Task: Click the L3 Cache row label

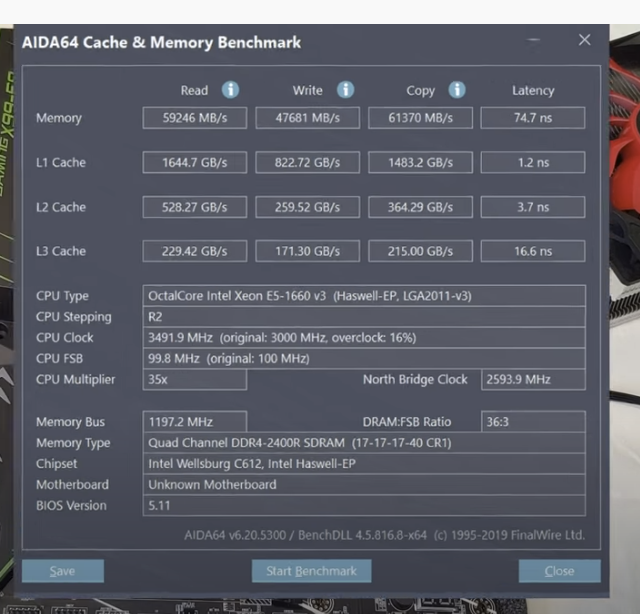Action: [x=61, y=251]
